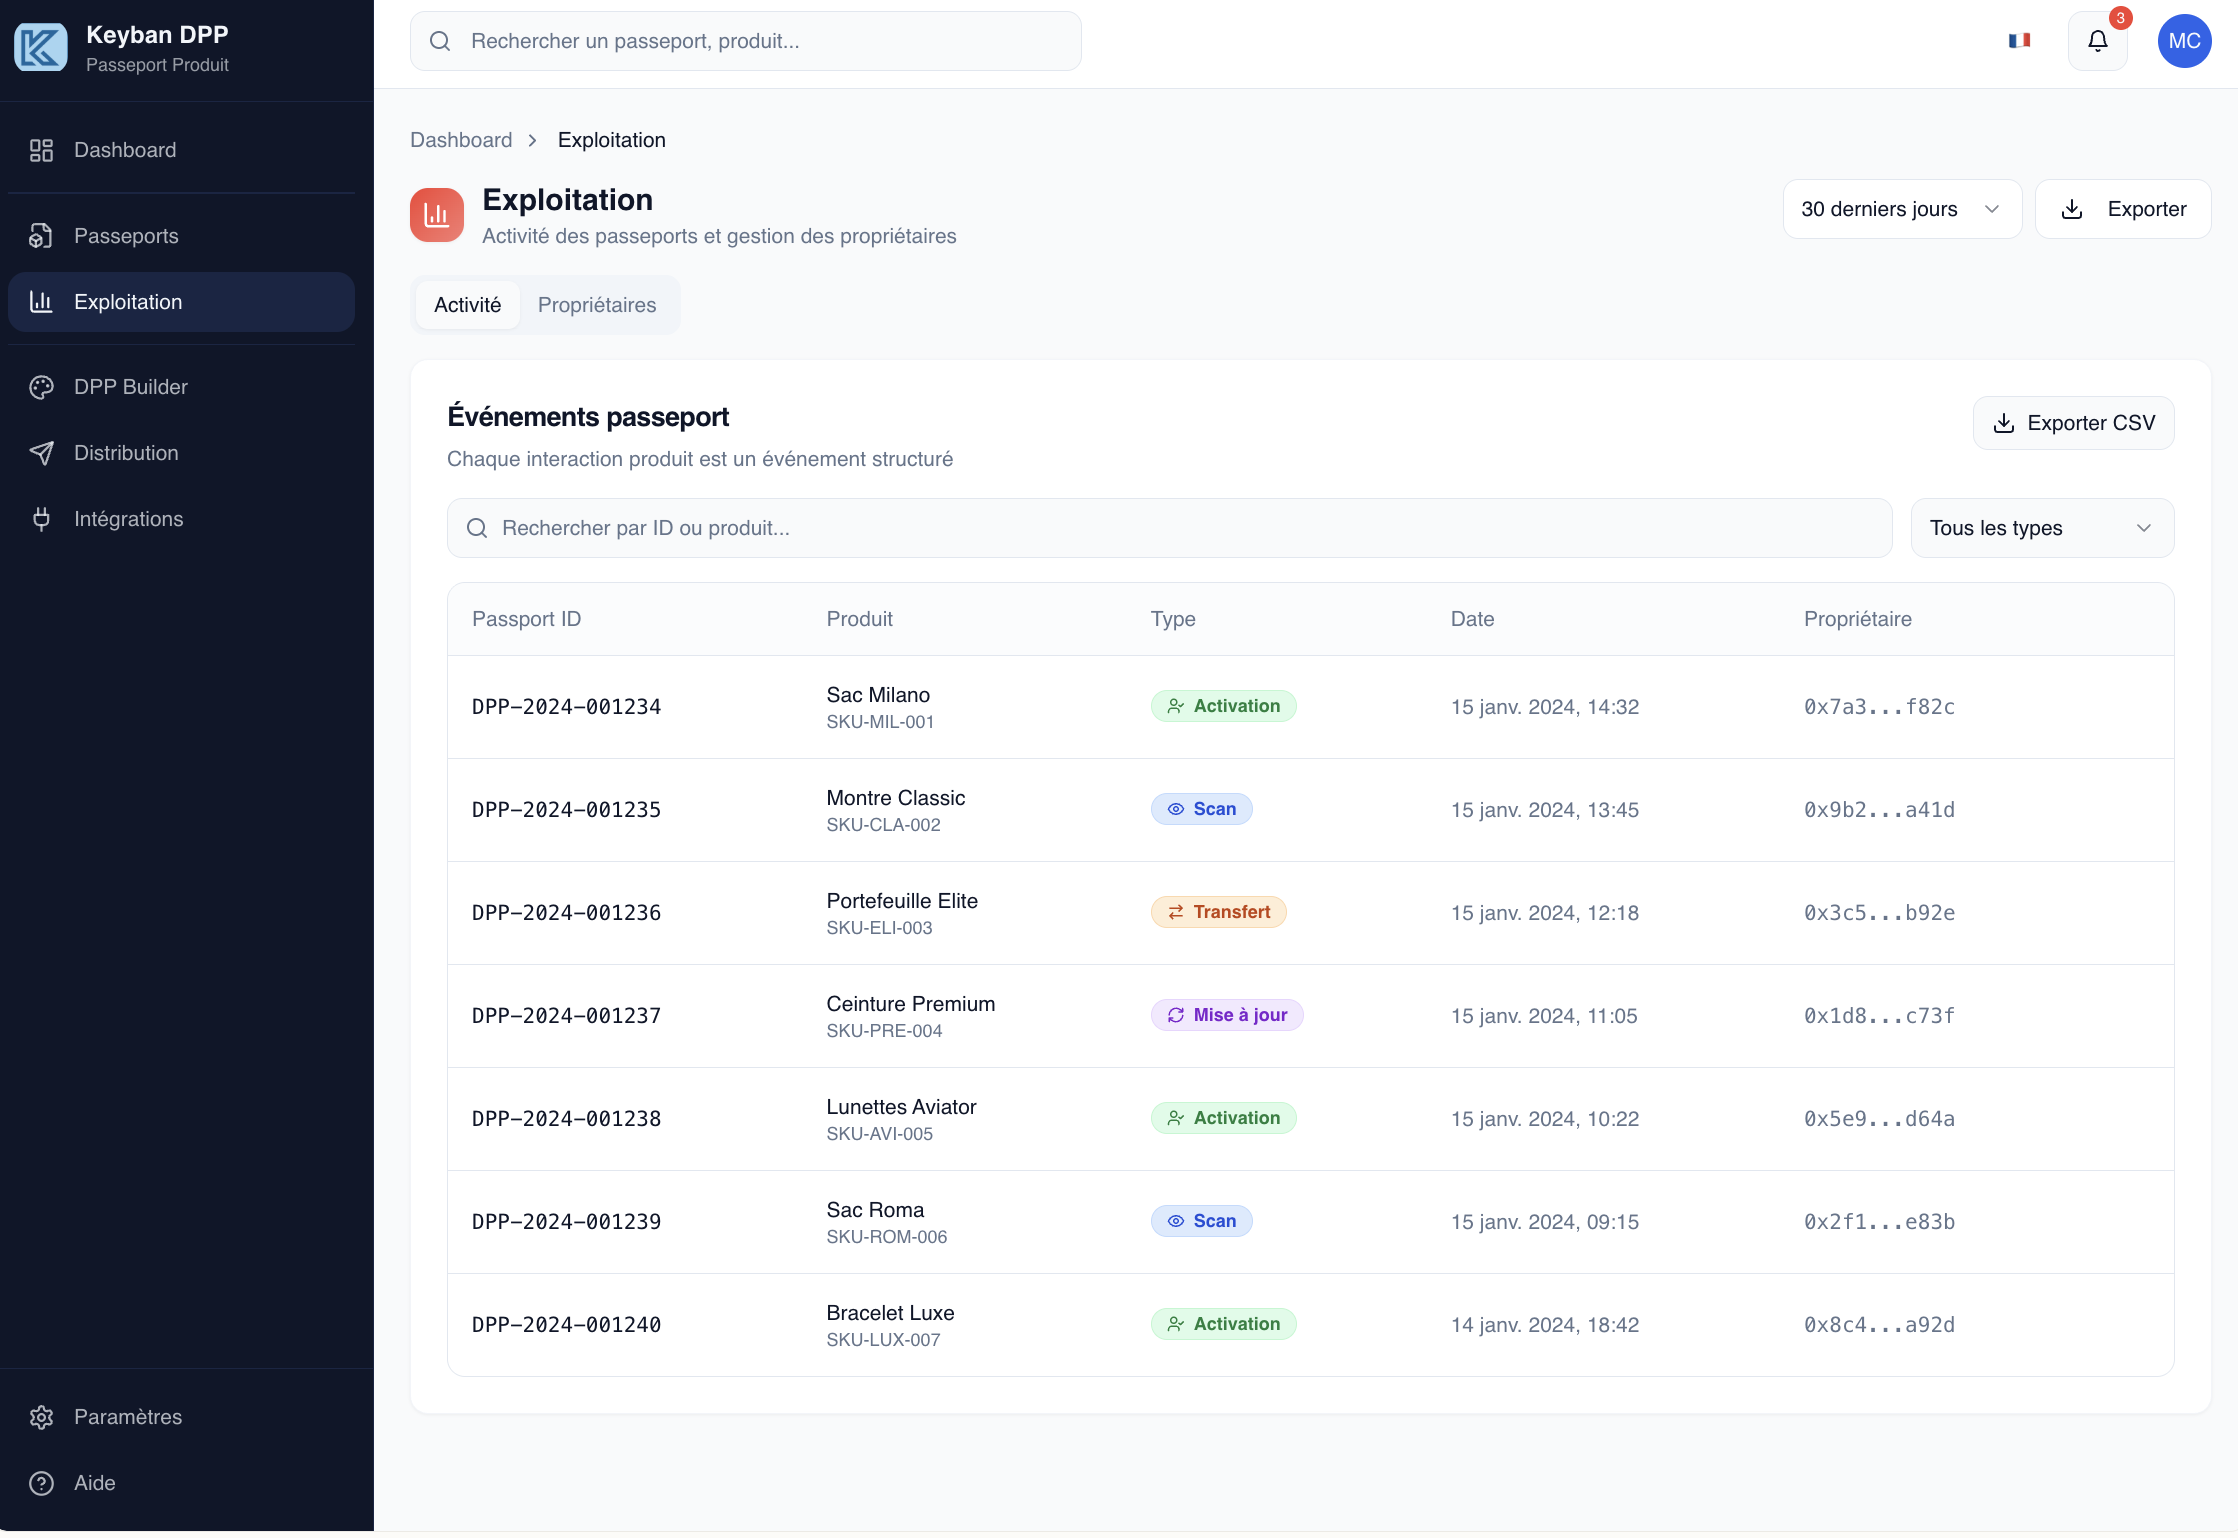Click the Keyban DPP logo icon
Image resolution: width=2238 pixels, height=1538 pixels.
(x=41, y=47)
